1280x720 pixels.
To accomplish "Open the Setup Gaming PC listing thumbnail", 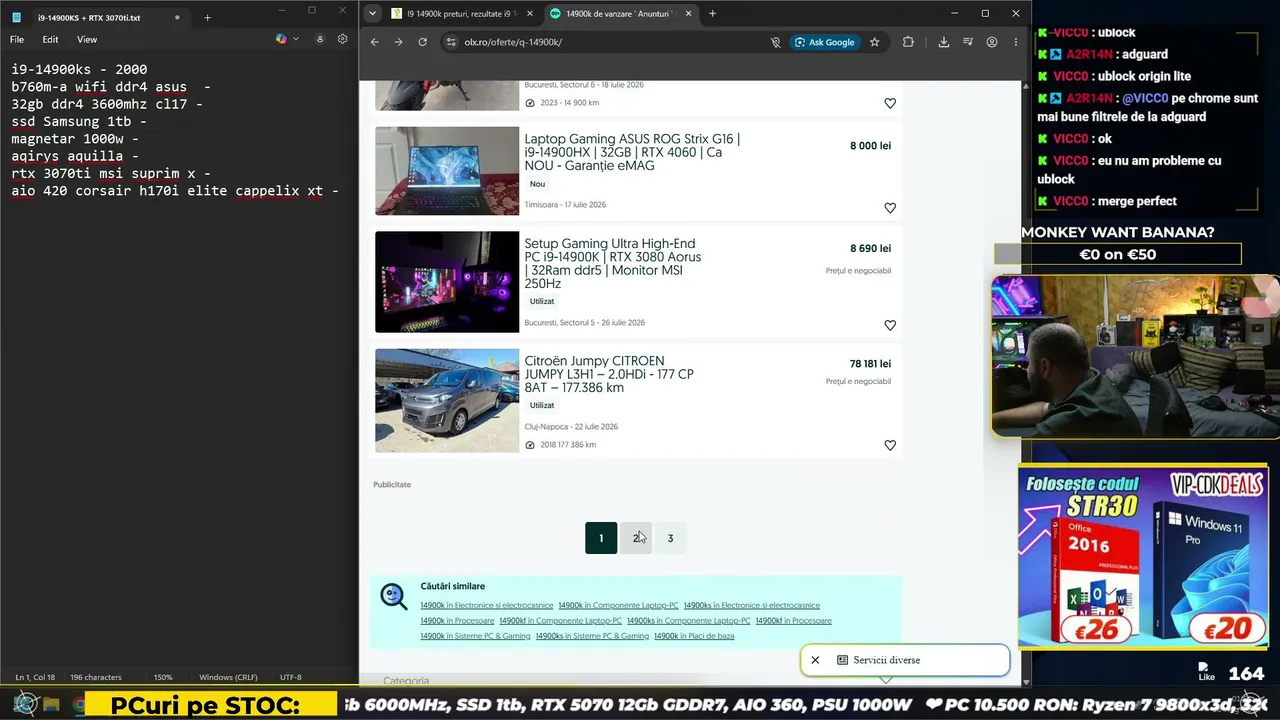I will pyautogui.click(x=447, y=282).
